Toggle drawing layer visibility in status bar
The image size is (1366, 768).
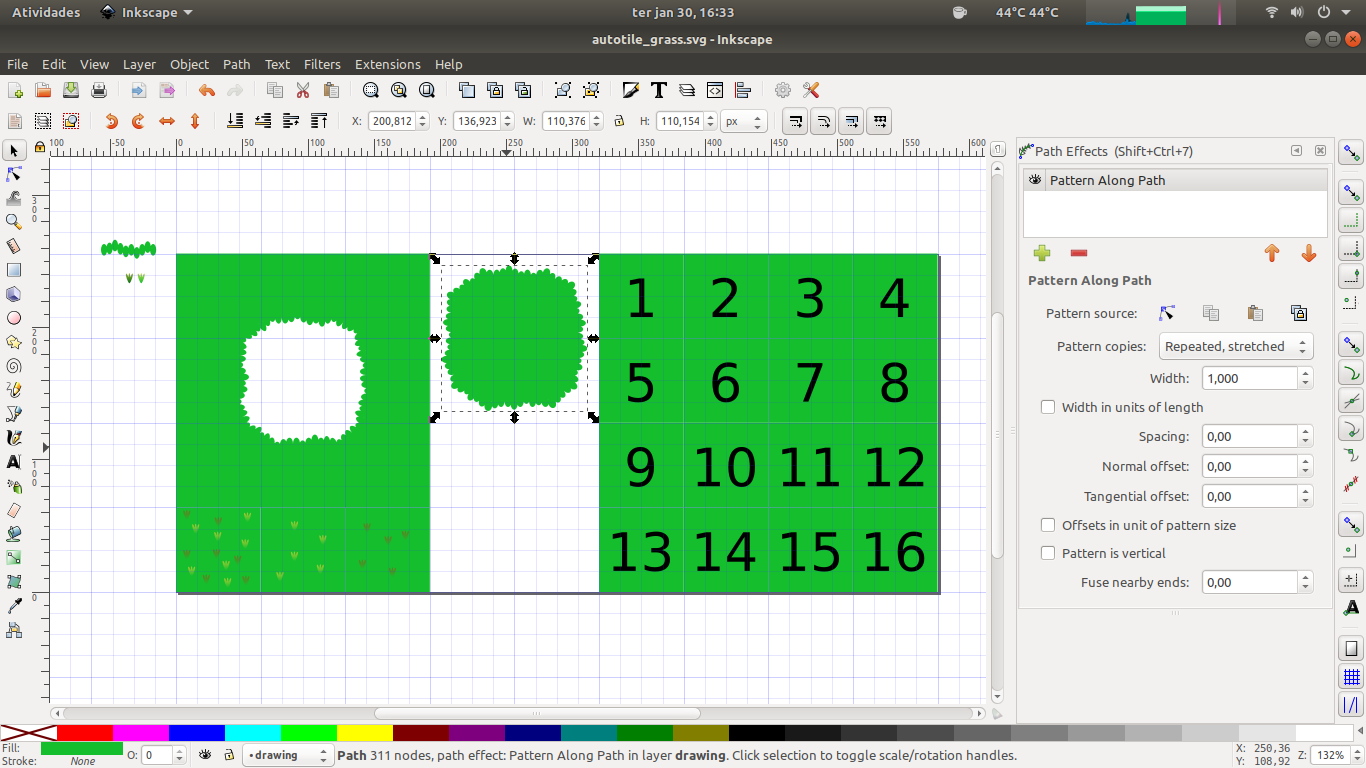(205, 755)
